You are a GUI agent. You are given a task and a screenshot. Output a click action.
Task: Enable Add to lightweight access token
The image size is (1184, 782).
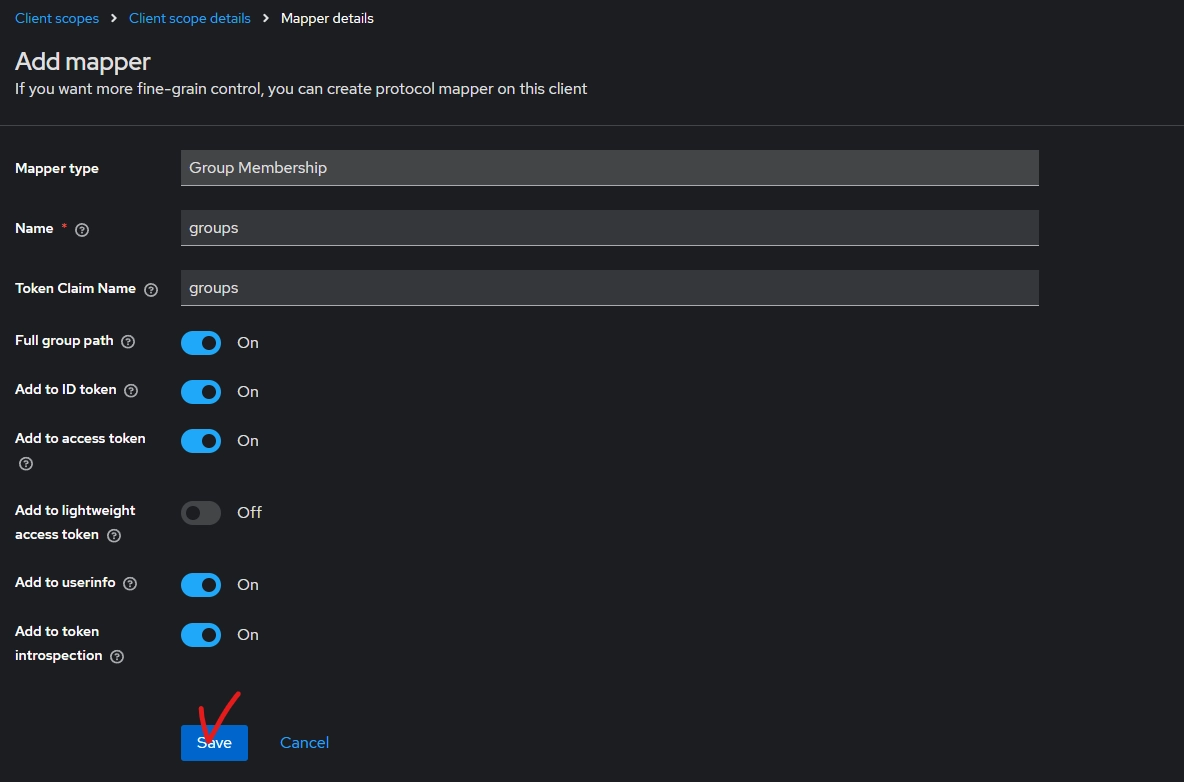pos(201,513)
